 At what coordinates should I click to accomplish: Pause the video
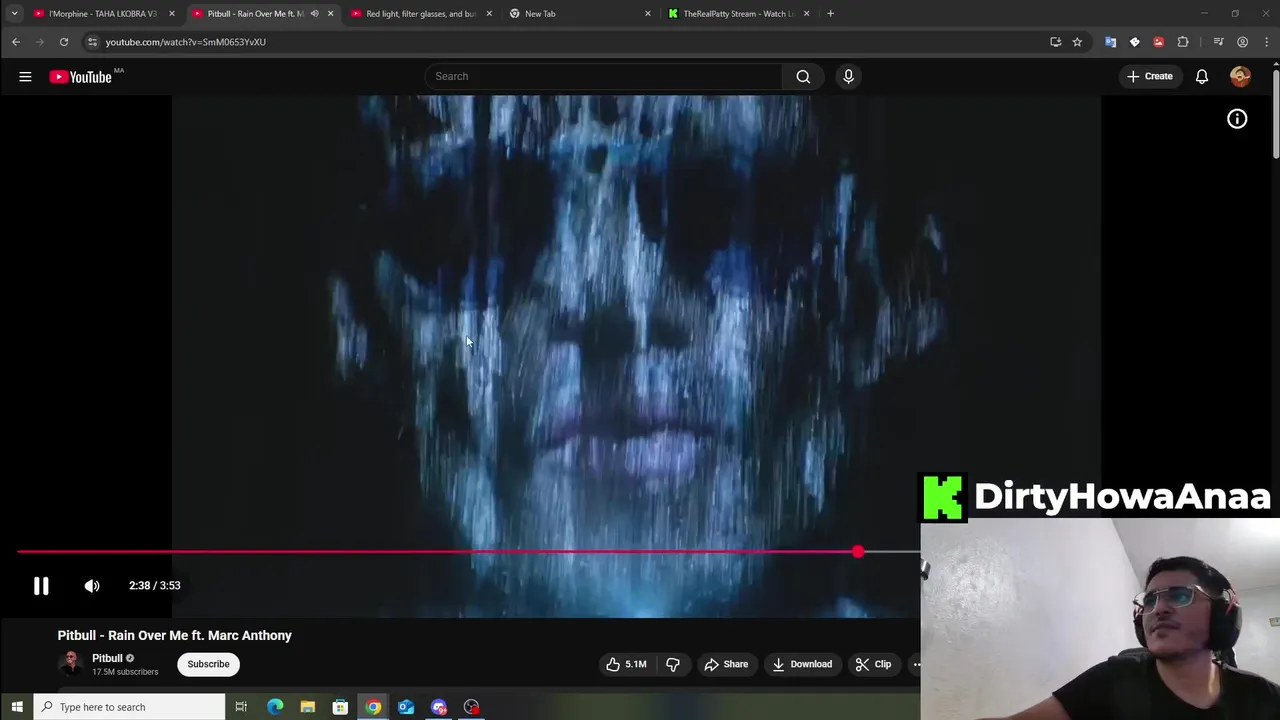tap(41, 586)
